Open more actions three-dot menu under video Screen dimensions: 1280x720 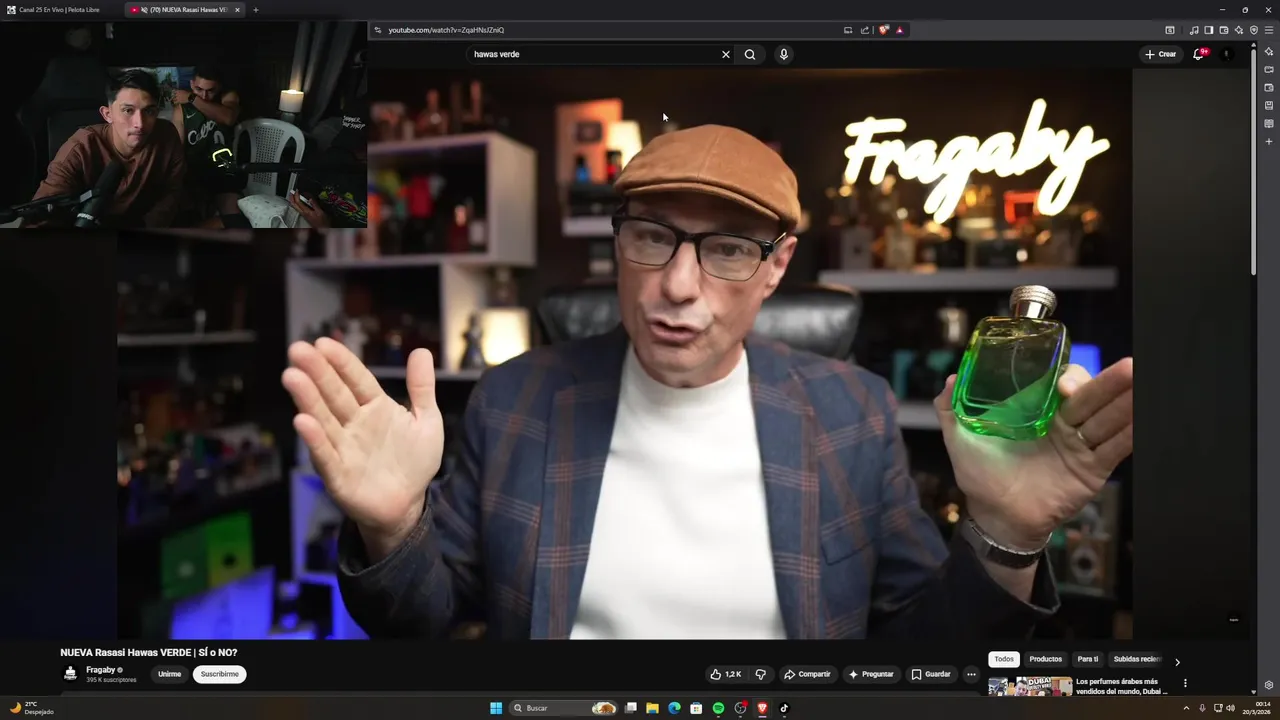(x=971, y=674)
